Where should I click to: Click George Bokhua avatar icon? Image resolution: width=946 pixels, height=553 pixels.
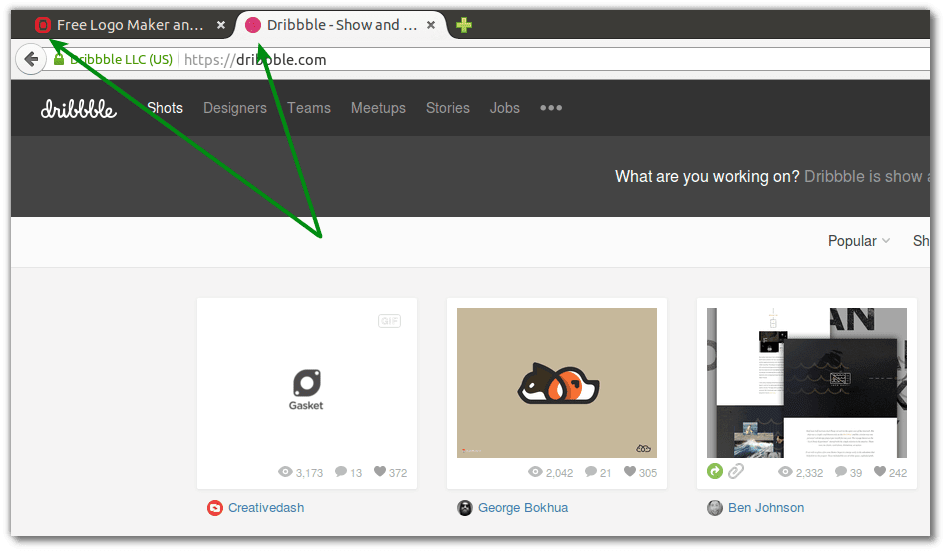[x=465, y=508]
